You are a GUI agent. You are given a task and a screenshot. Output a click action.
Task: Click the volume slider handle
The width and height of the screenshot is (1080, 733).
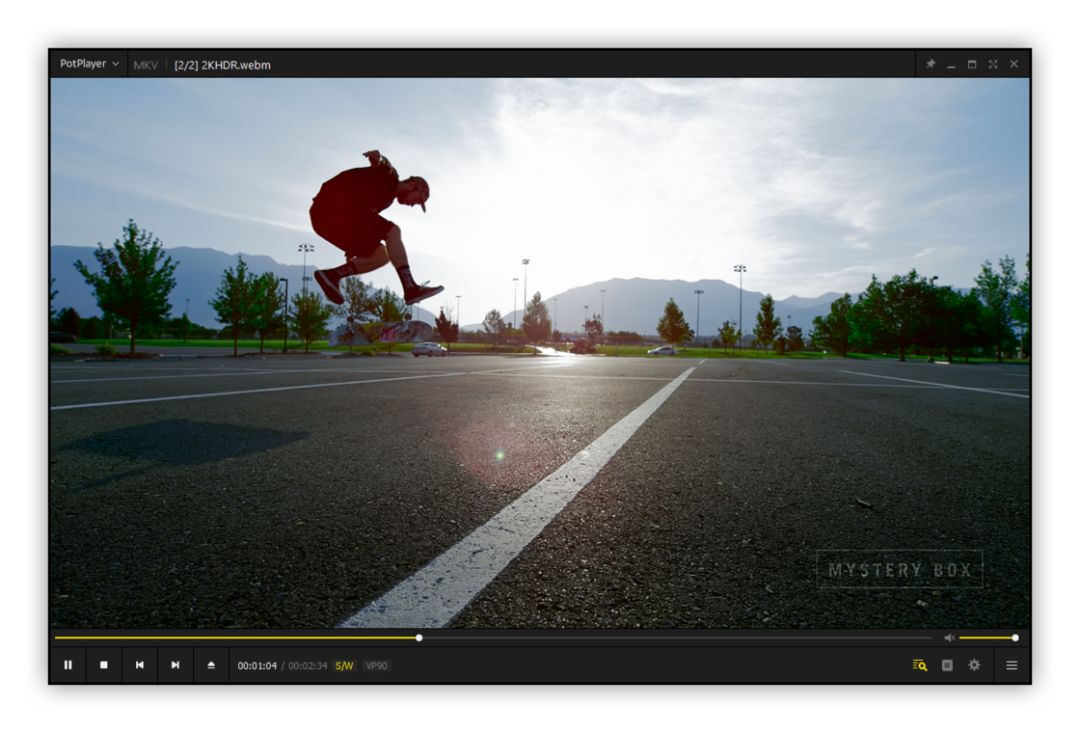click(1015, 639)
